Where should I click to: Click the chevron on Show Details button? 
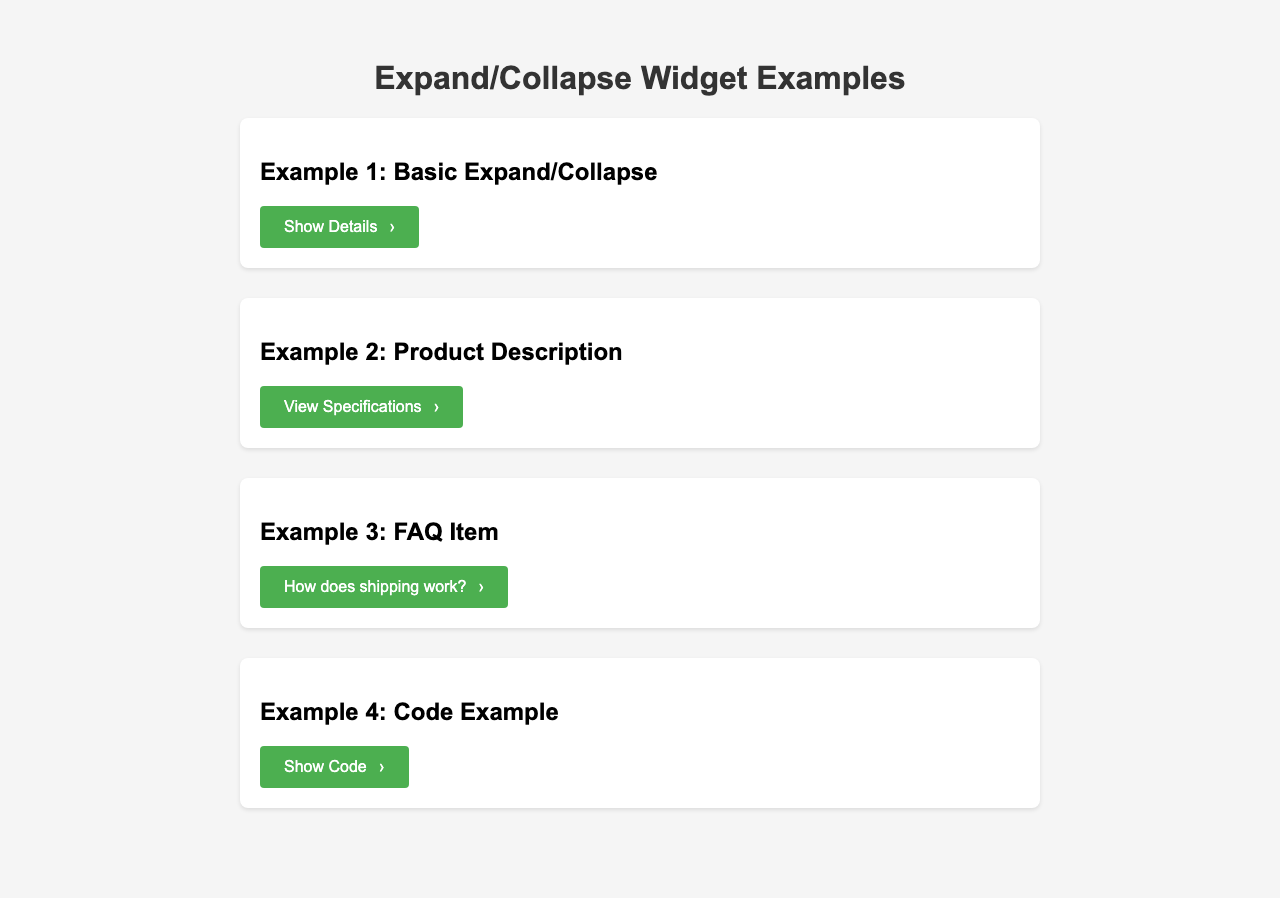coord(392,227)
